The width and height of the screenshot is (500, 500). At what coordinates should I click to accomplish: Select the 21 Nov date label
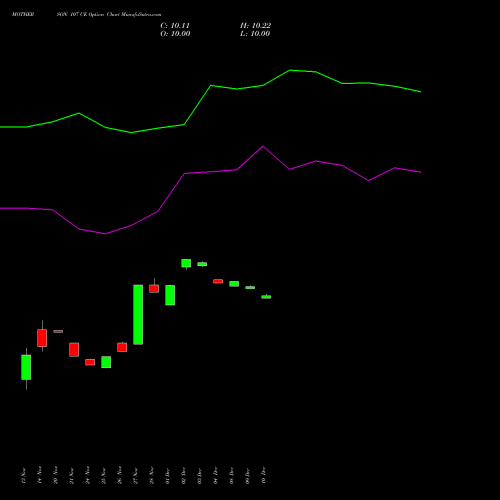72,475
